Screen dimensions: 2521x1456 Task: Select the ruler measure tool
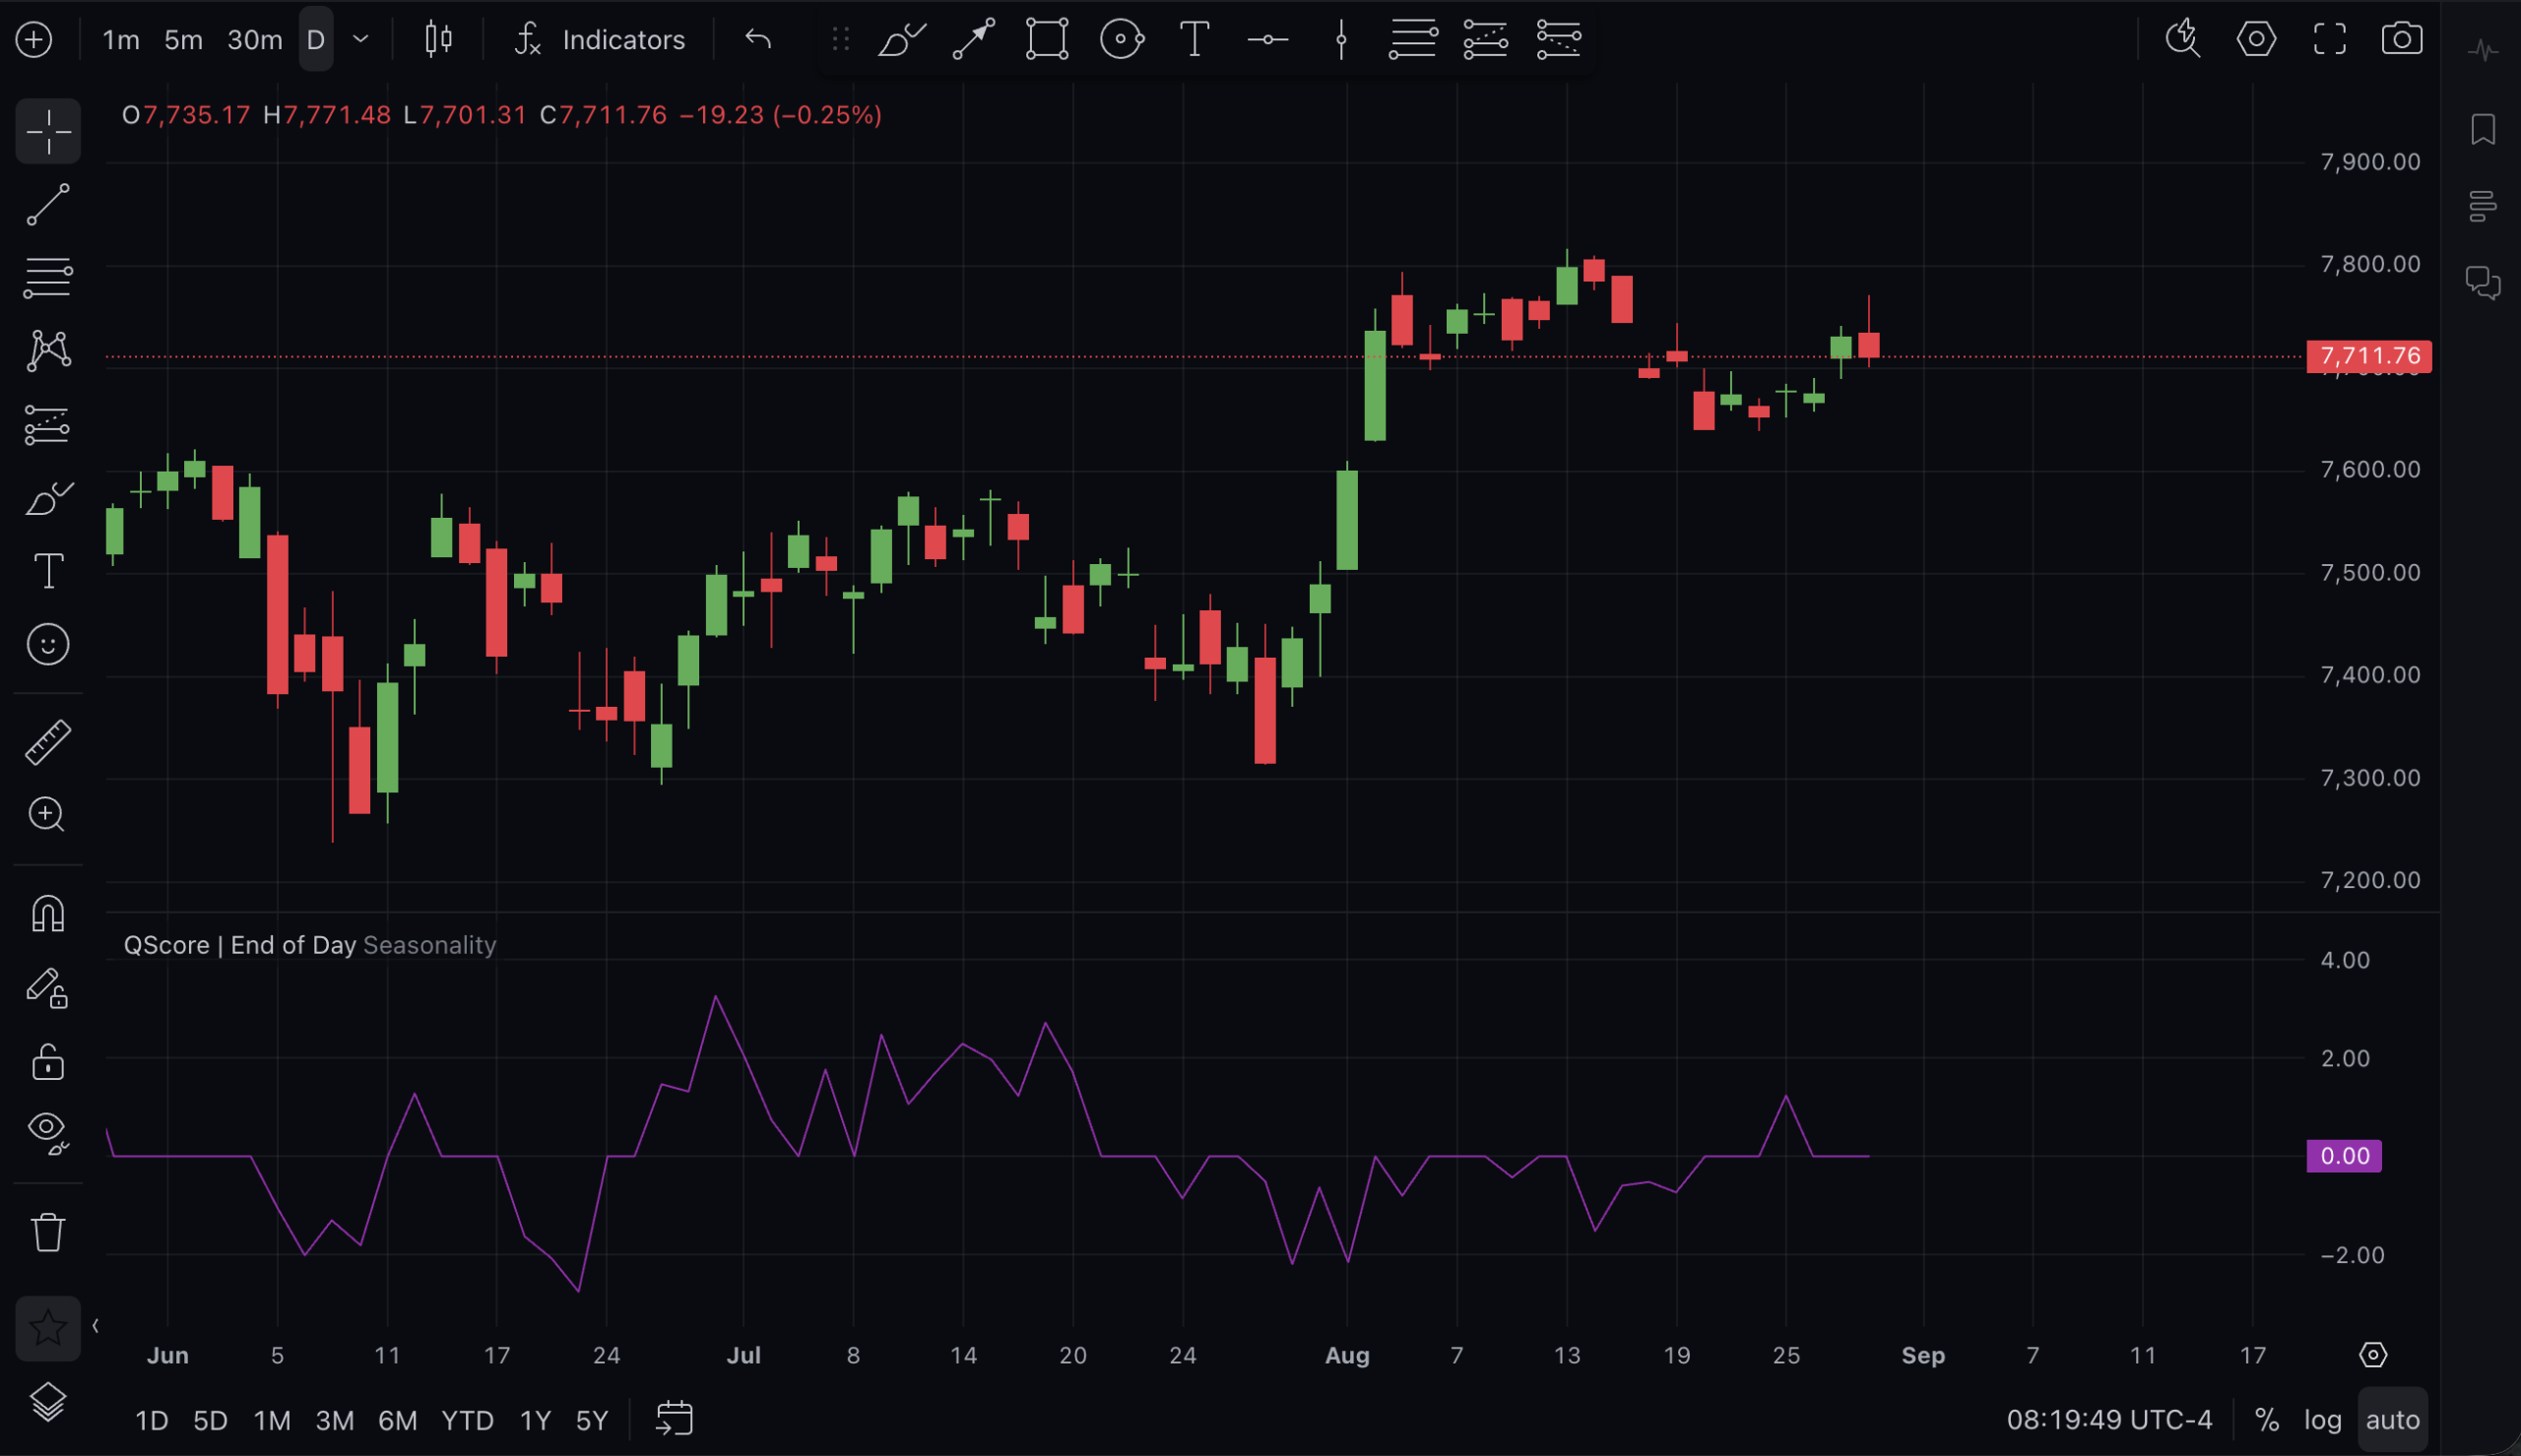pos(48,742)
